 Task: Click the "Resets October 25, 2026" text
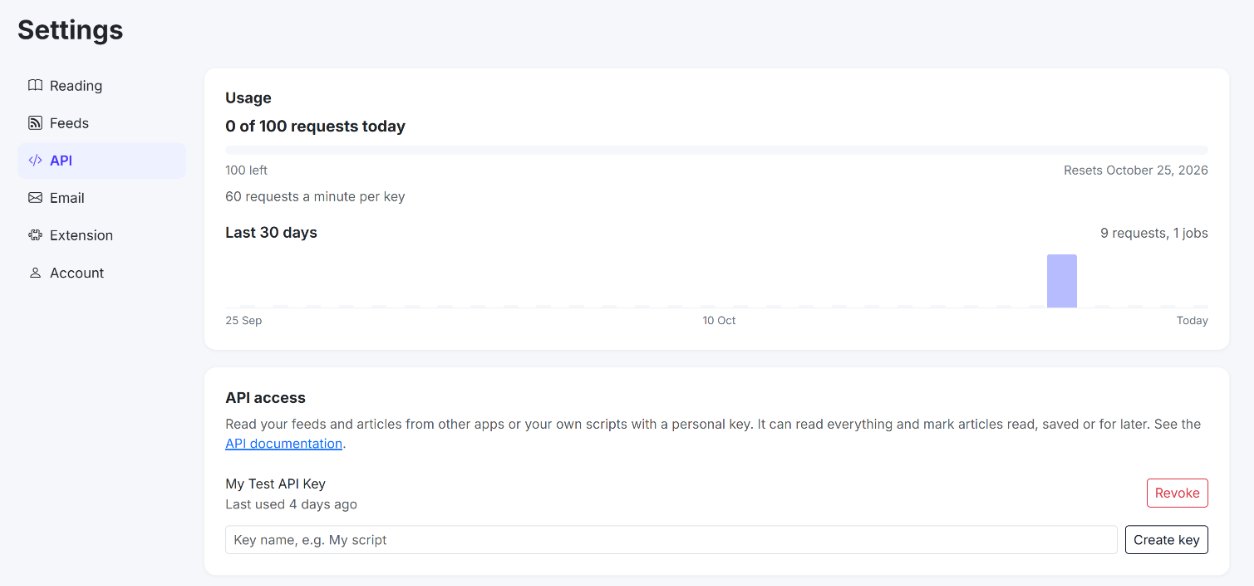point(1136,171)
